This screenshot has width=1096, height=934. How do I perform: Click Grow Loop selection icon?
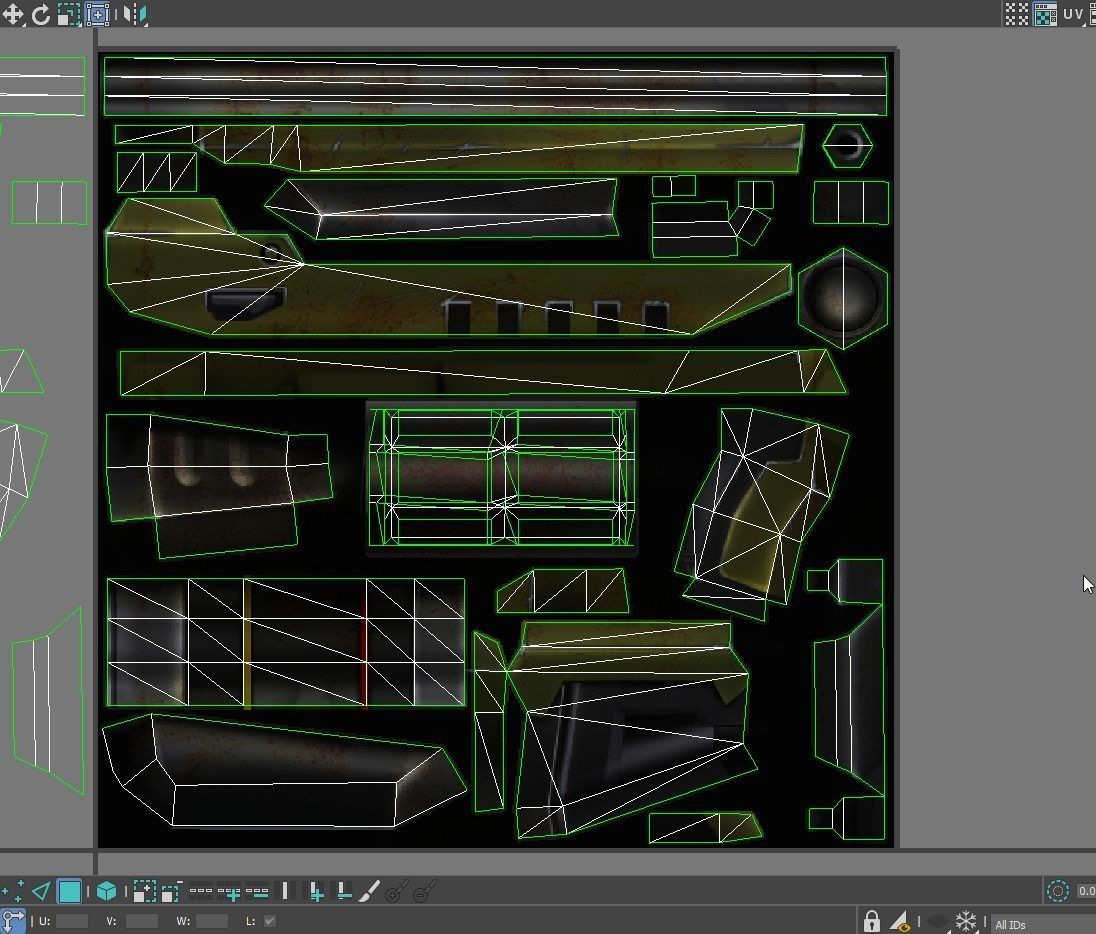(229, 892)
